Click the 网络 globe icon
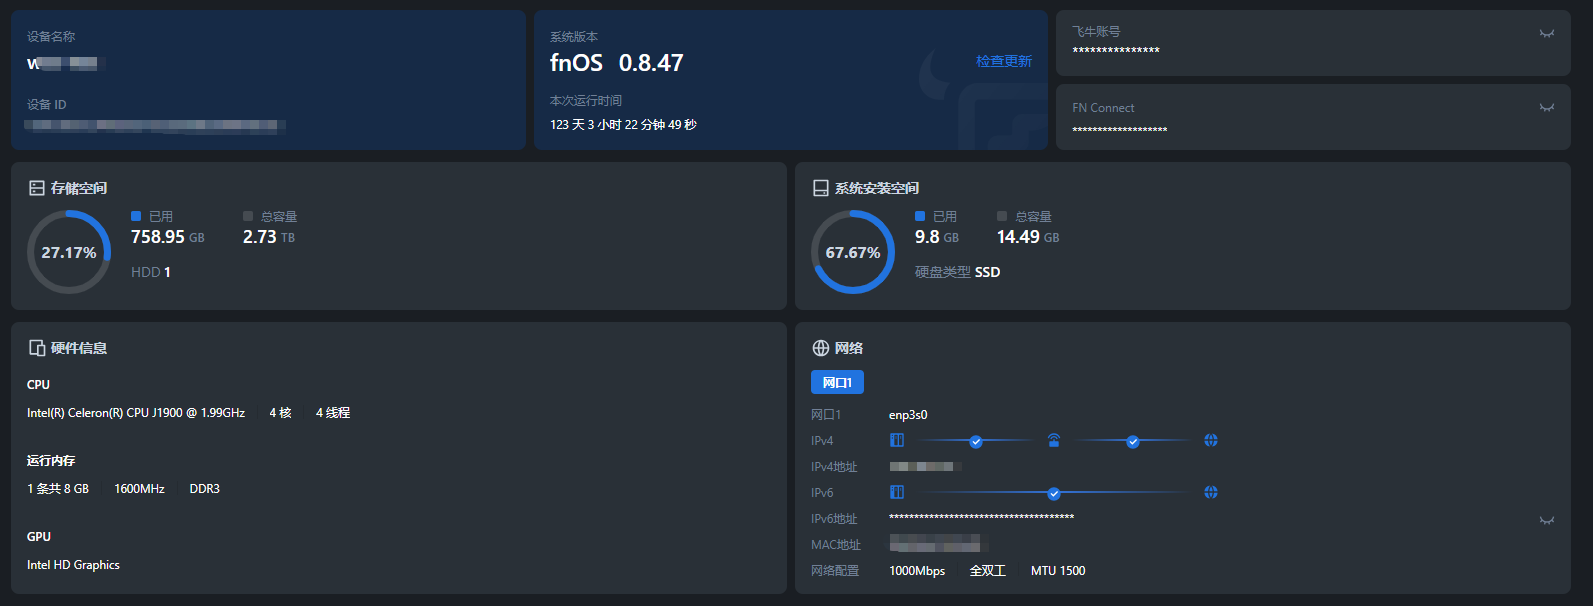The image size is (1593, 606). [x=821, y=348]
